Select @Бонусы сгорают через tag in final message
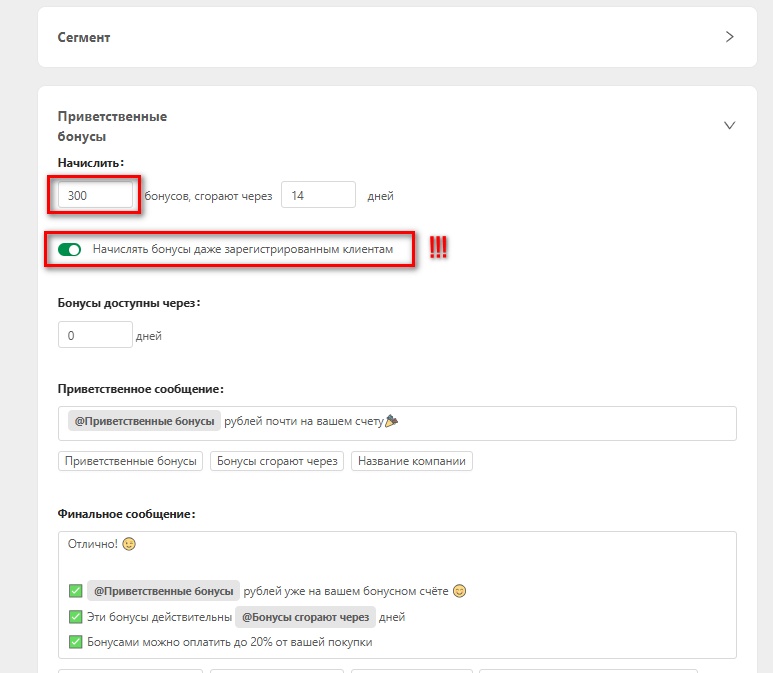 pyautogui.click(x=306, y=617)
